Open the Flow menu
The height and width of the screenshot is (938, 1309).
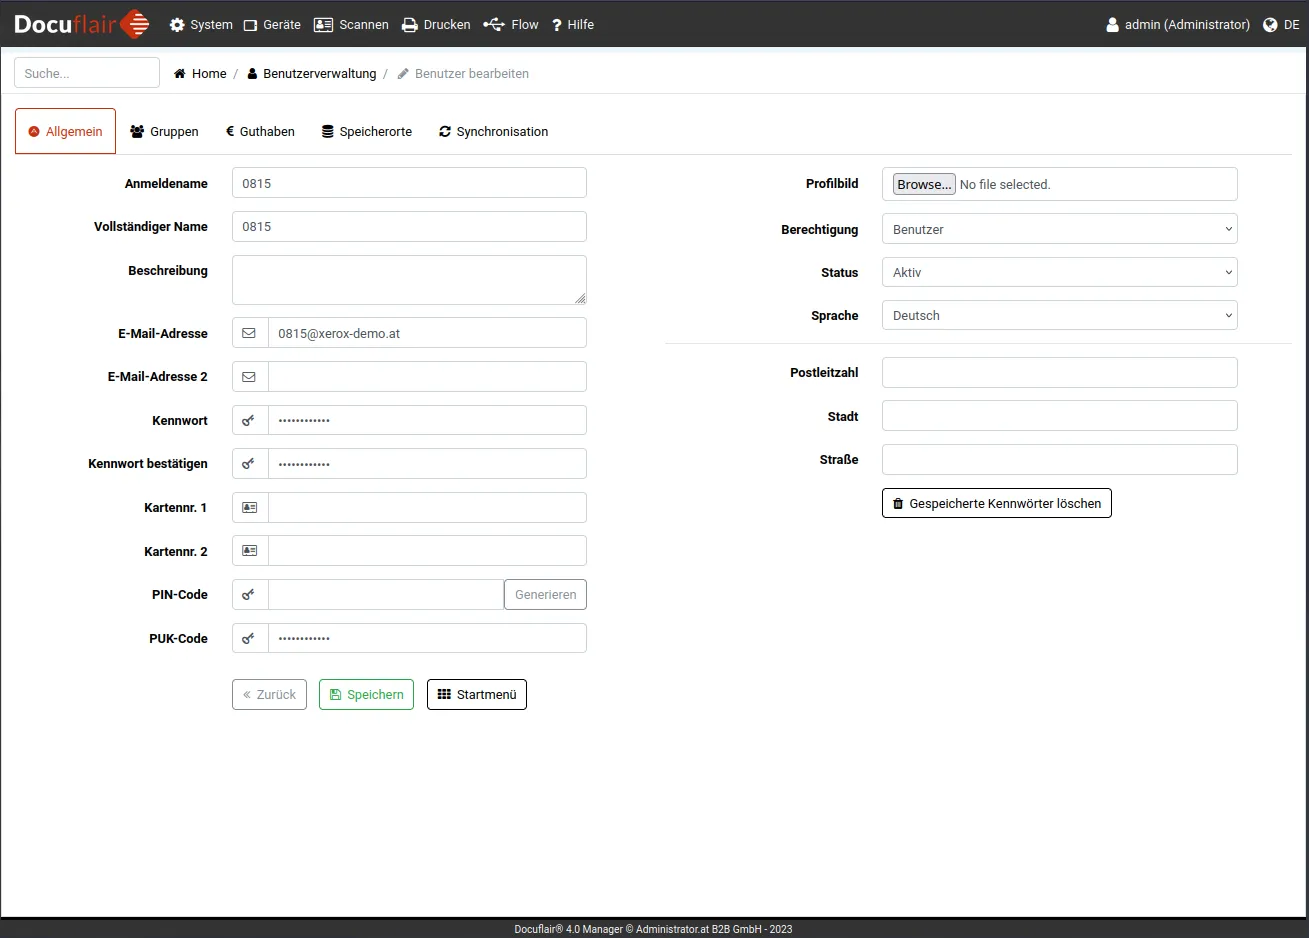tap(511, 25)
